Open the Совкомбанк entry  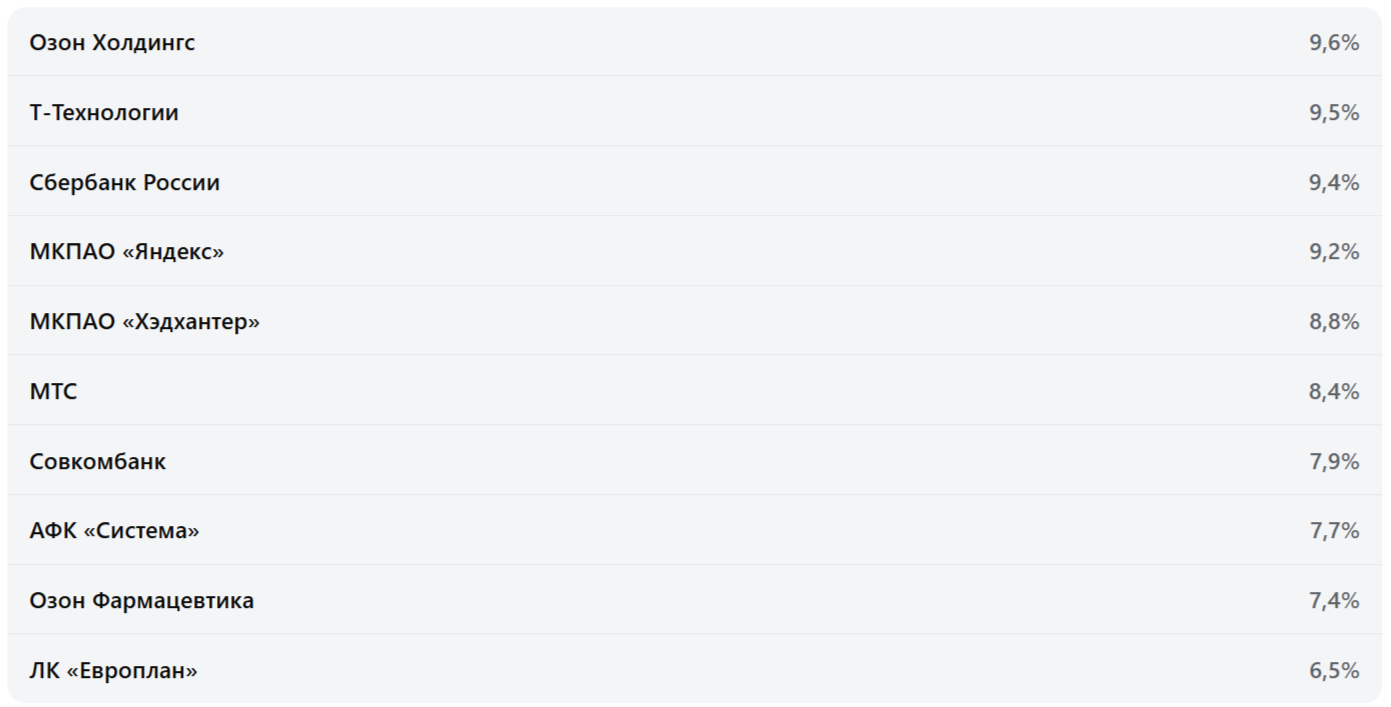tap(97, 461)
